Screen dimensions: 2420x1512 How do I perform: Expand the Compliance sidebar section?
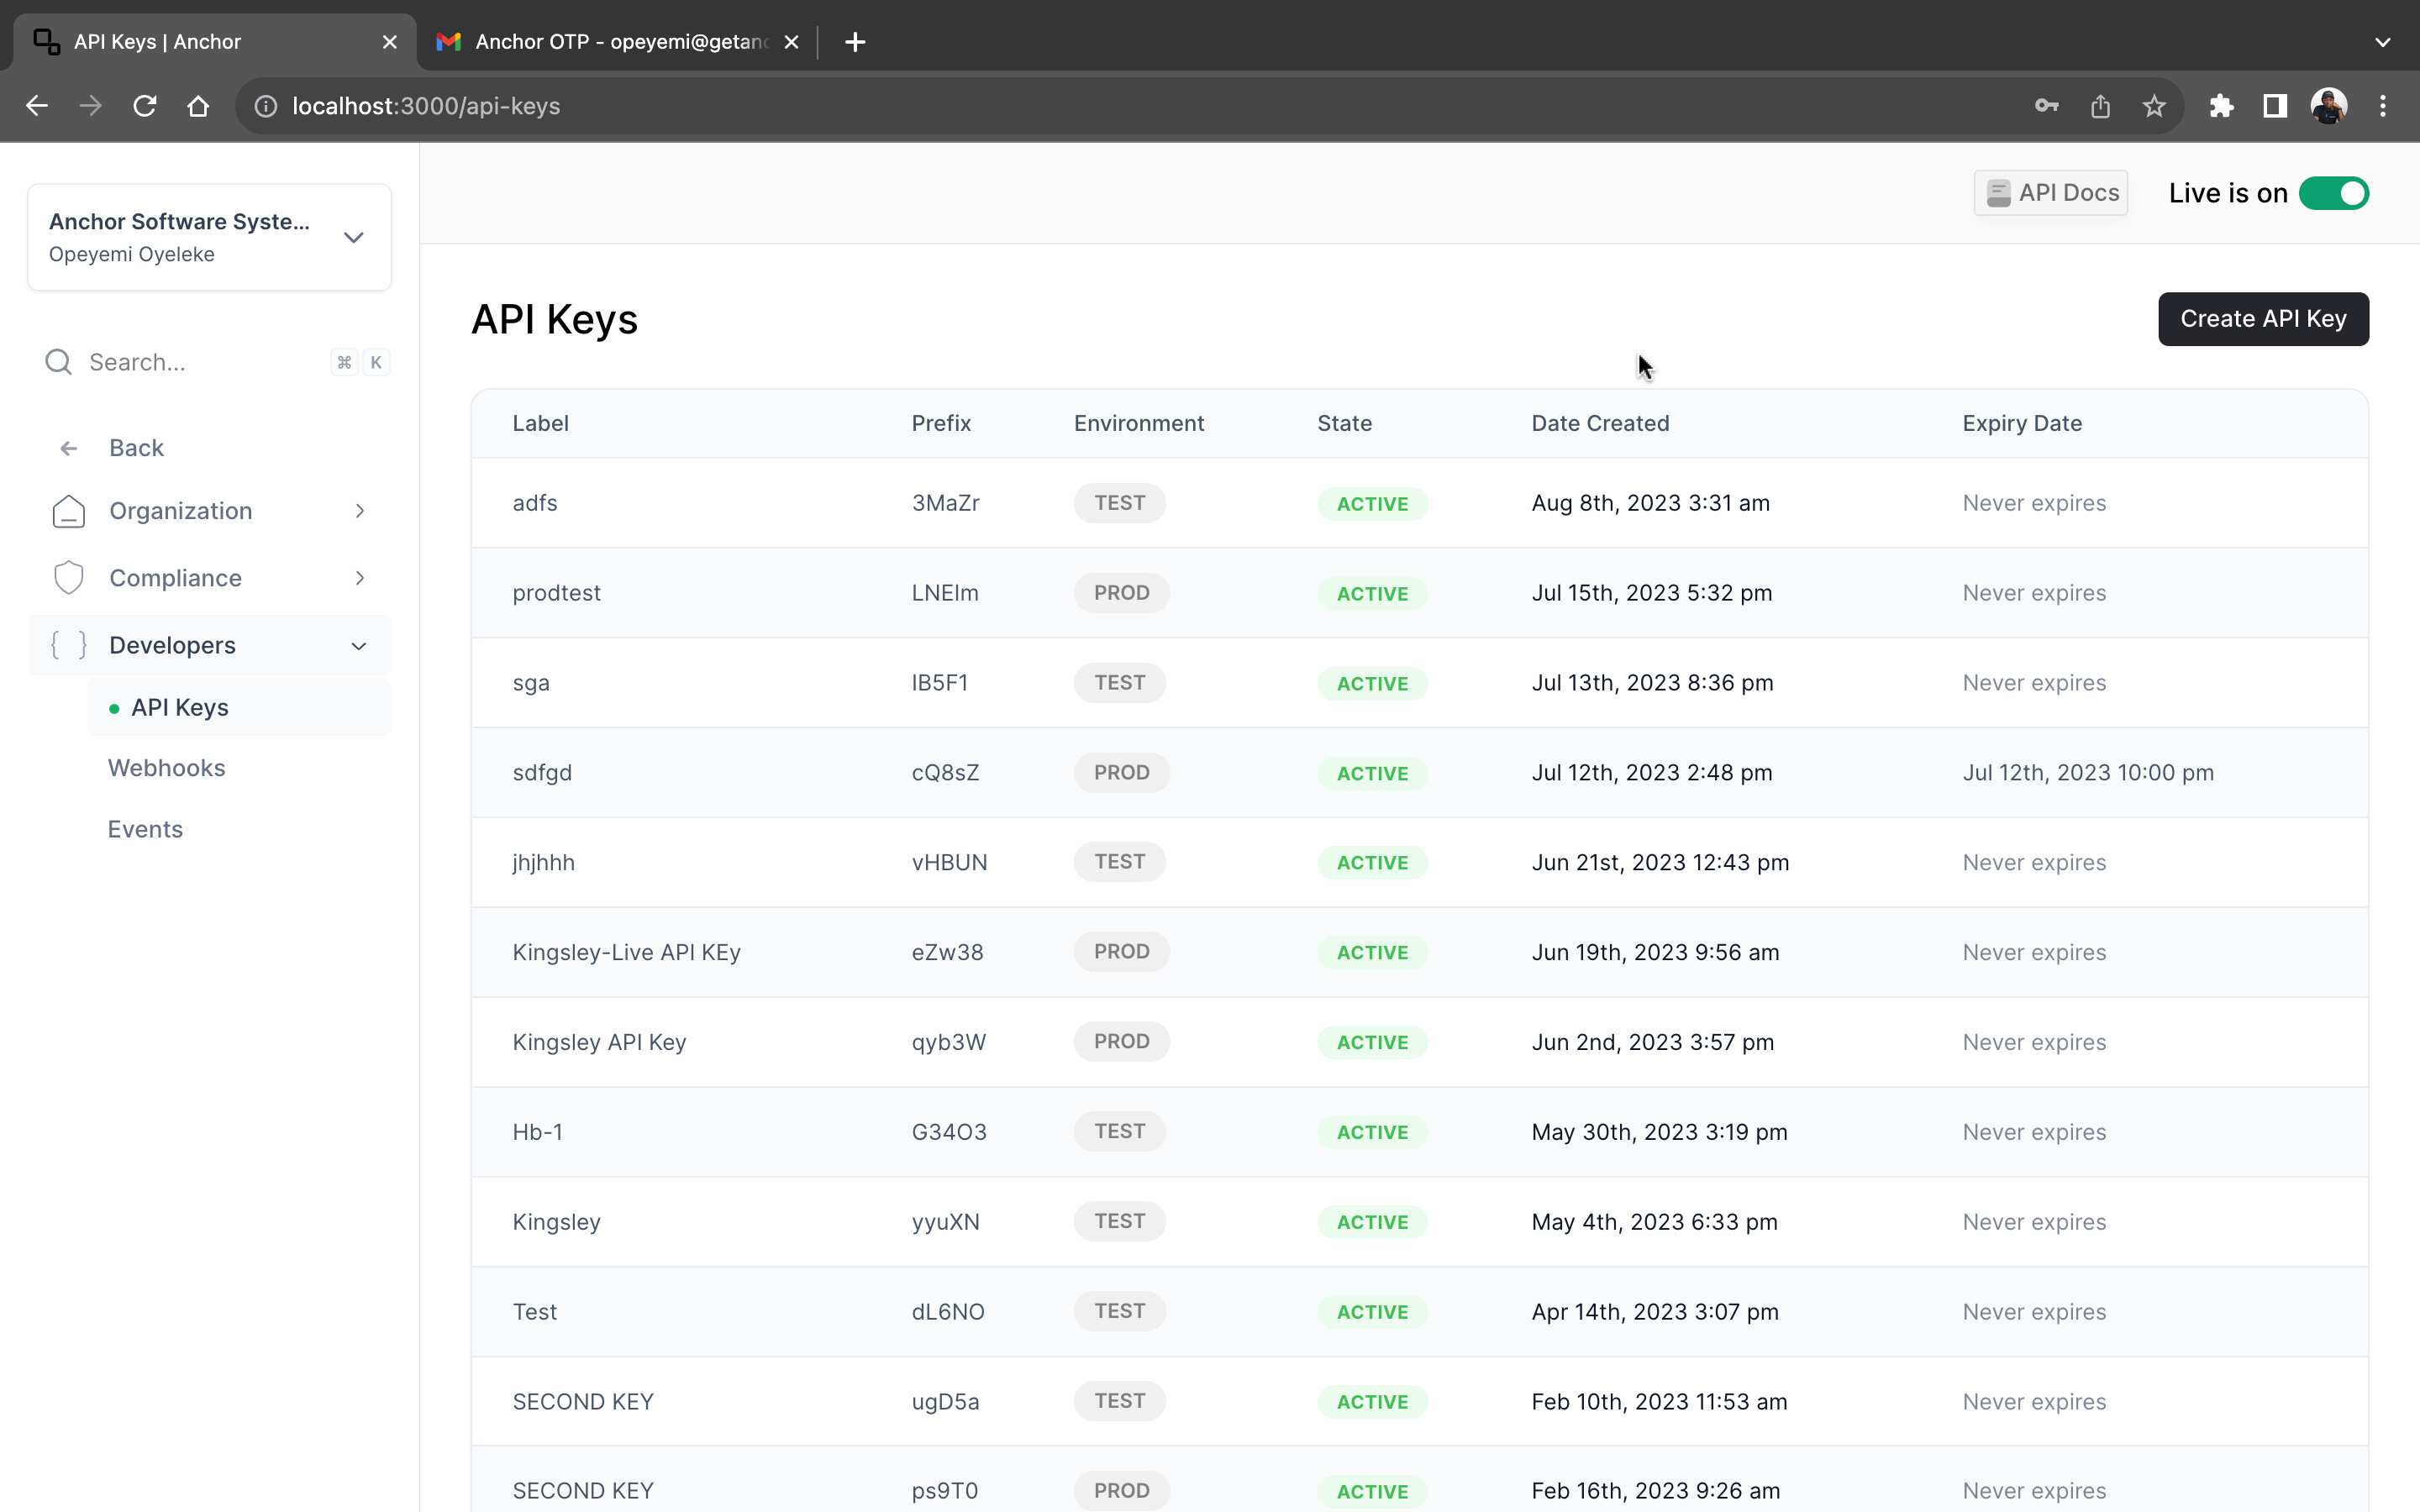pyautogui.click(x=210, y=578)
